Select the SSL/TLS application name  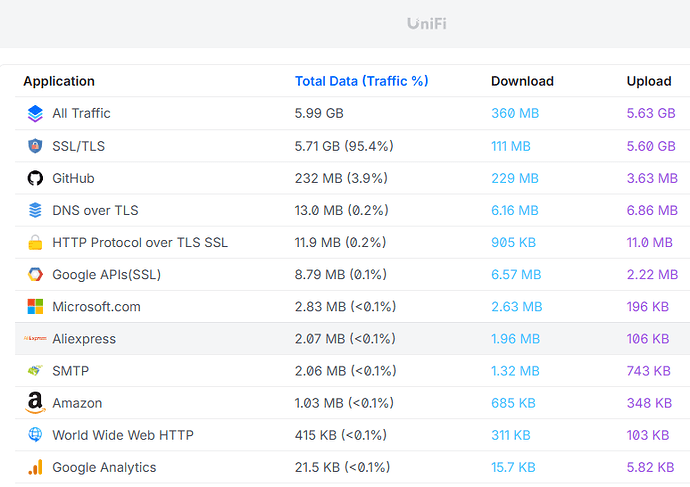point(79,146)
